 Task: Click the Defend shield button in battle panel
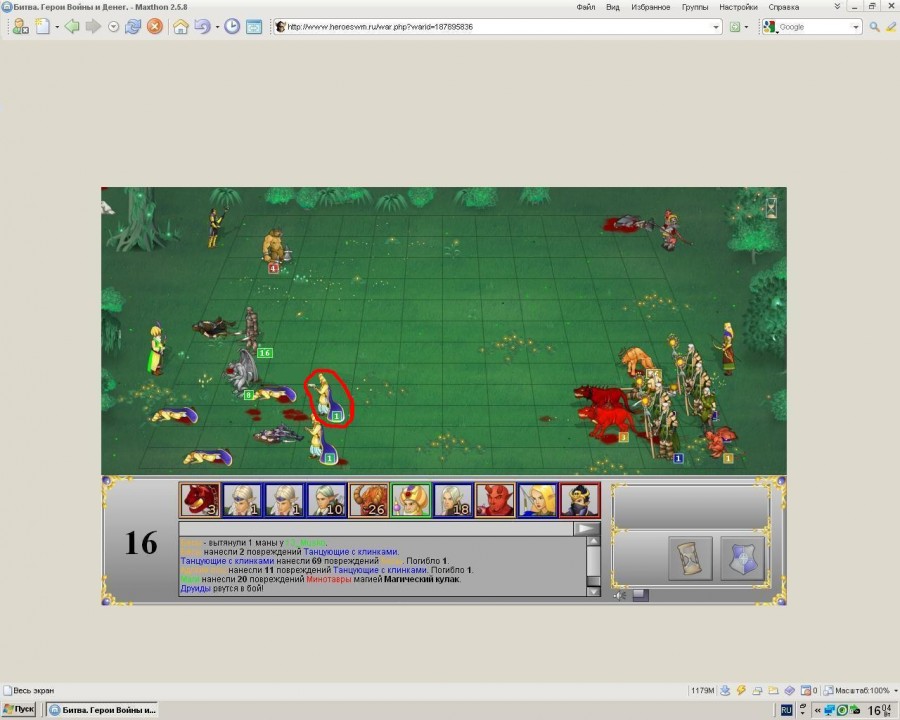point(742,559)
